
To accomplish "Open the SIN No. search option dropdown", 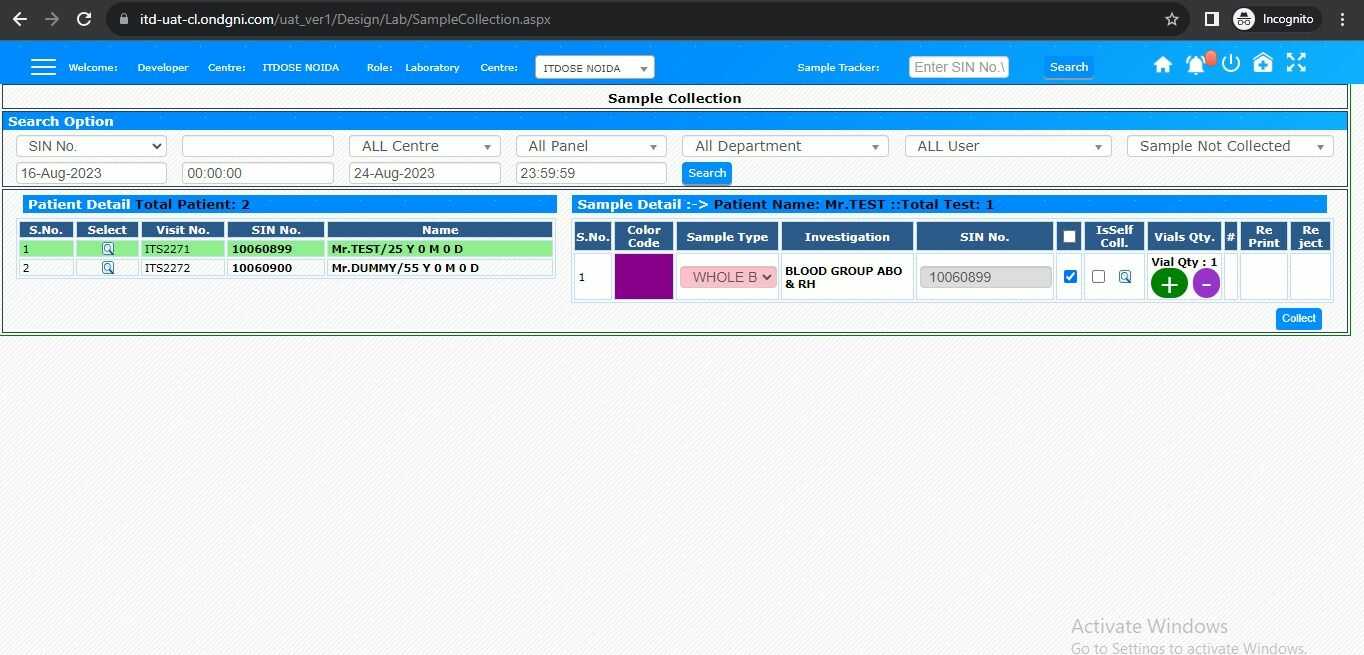I will pos(90,145).
